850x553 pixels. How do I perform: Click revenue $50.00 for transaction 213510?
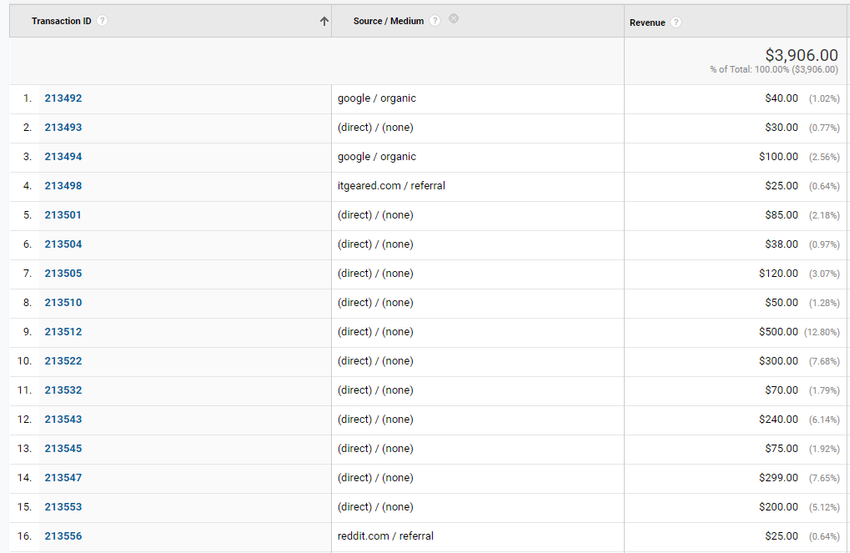(781, 303)
